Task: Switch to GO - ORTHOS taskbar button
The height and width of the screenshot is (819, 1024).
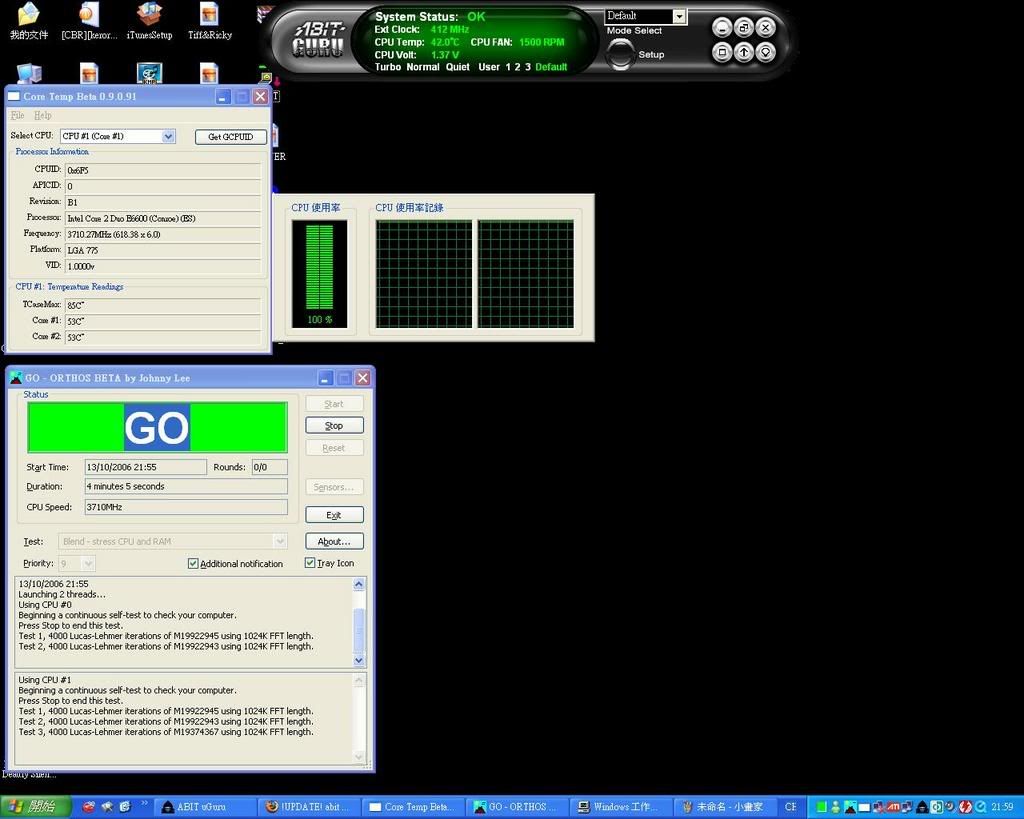Action: pyautogui.click(x=517, y=807)
